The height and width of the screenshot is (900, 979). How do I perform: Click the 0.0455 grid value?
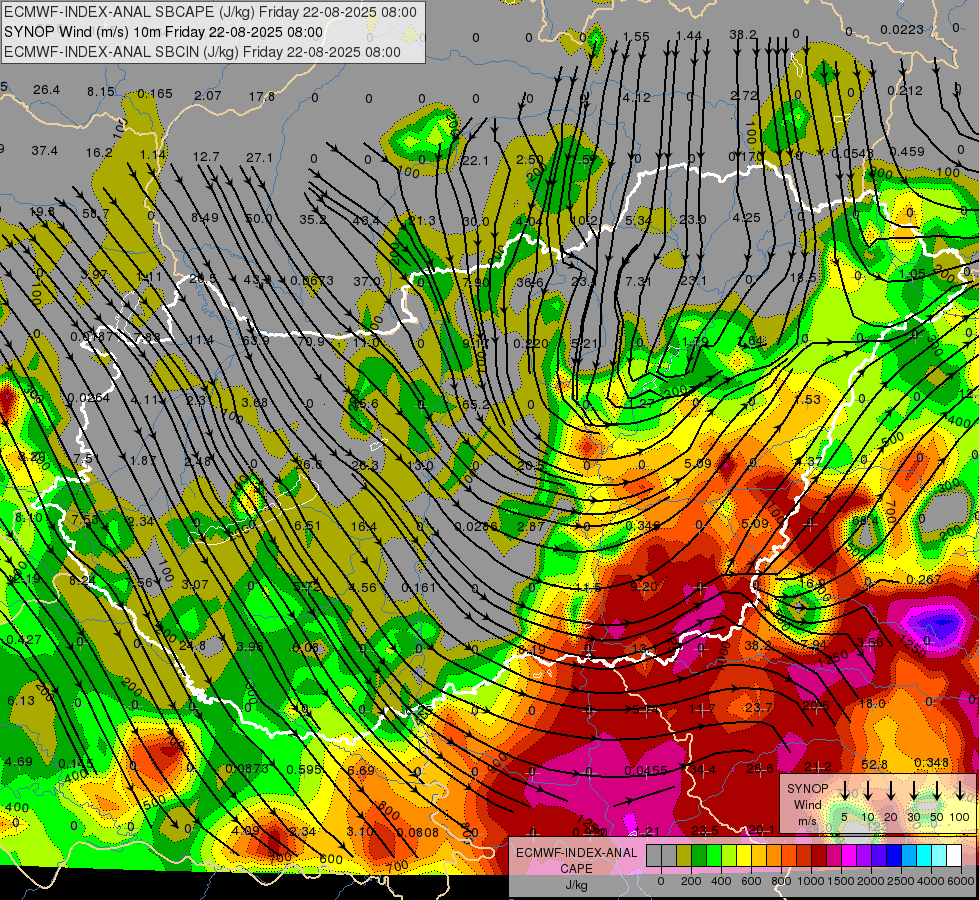(x=646, y=771)
